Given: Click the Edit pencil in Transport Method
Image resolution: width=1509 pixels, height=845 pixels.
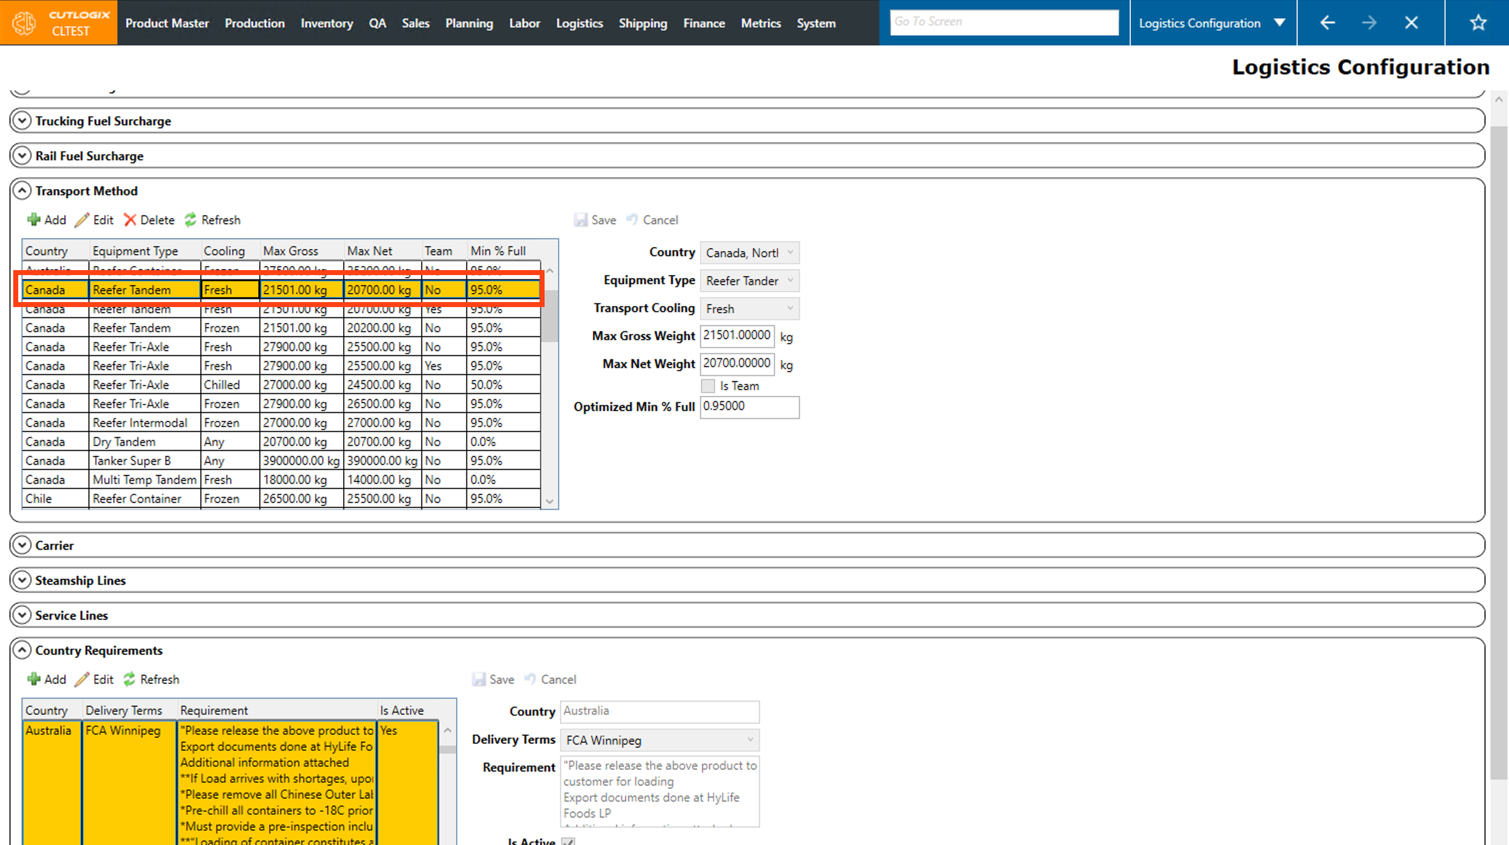Looking at the screenshot, I should 83,220.
